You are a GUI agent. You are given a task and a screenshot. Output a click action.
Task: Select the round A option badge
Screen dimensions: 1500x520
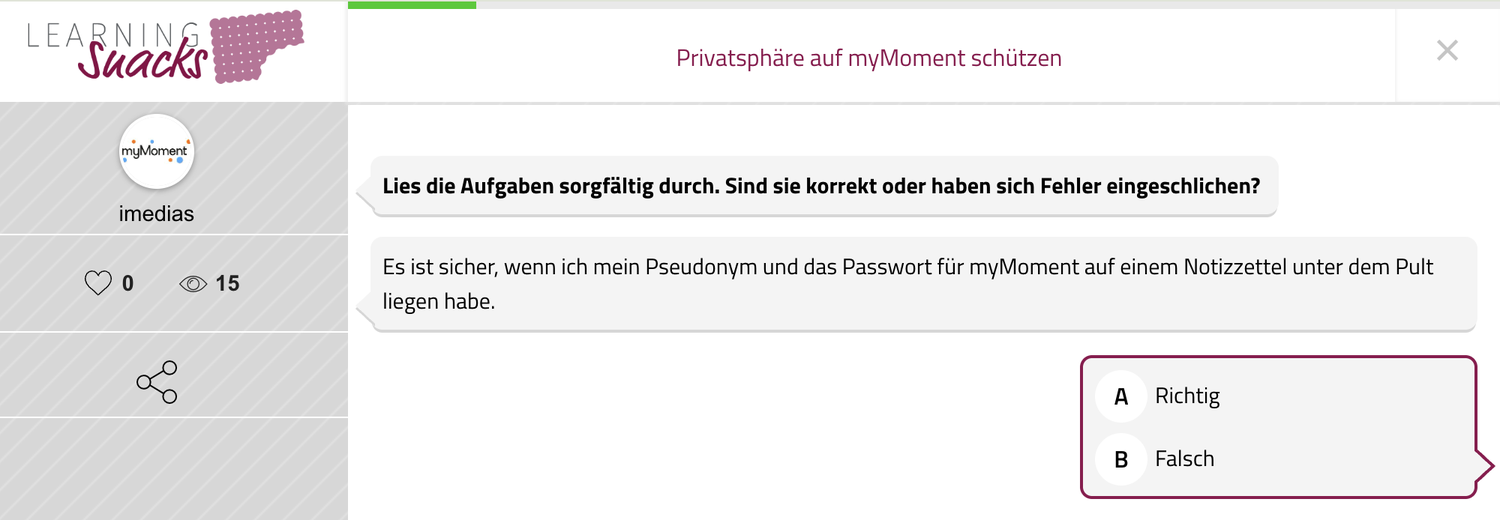(1121, 396)
